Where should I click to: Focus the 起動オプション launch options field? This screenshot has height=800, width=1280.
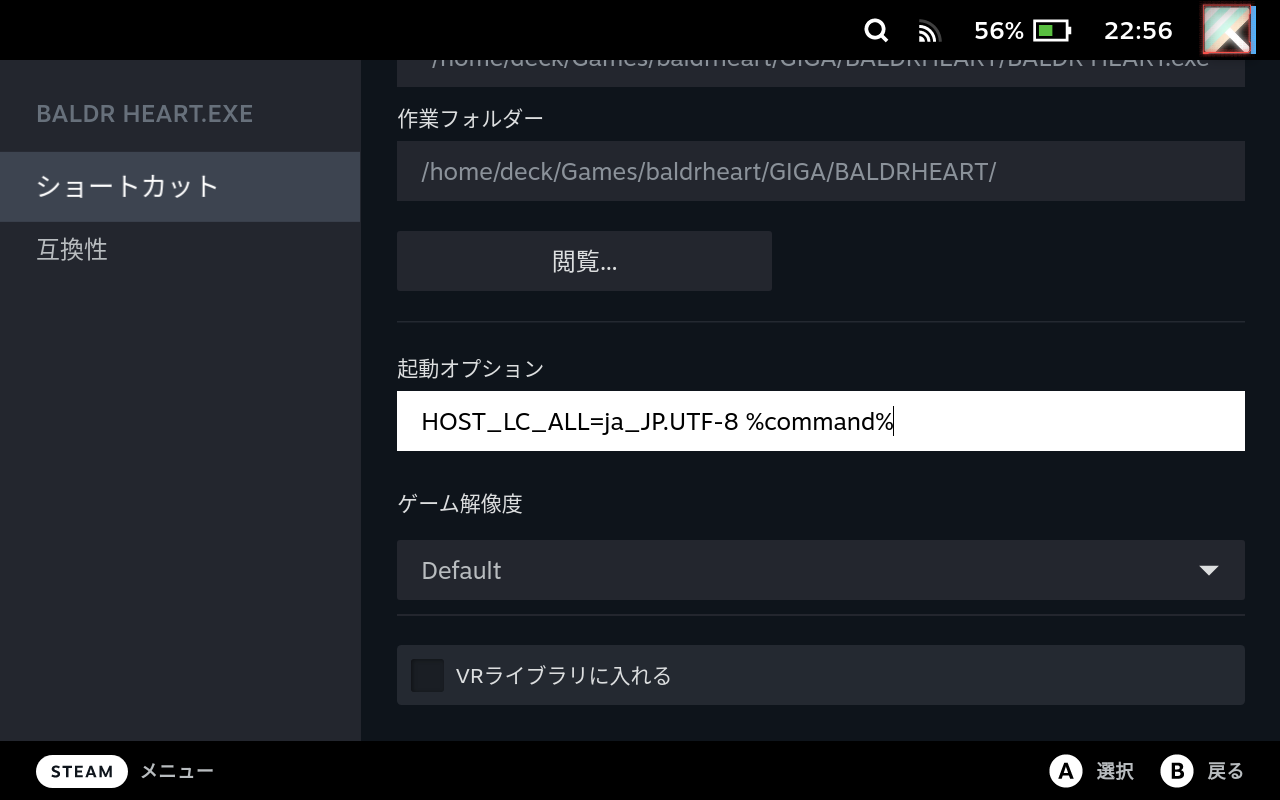click(x=821, y=421)
